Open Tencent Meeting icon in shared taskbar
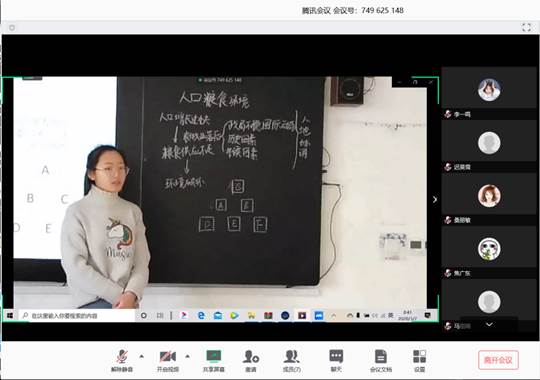The image size is (540, 380). [x=319, y=316]
